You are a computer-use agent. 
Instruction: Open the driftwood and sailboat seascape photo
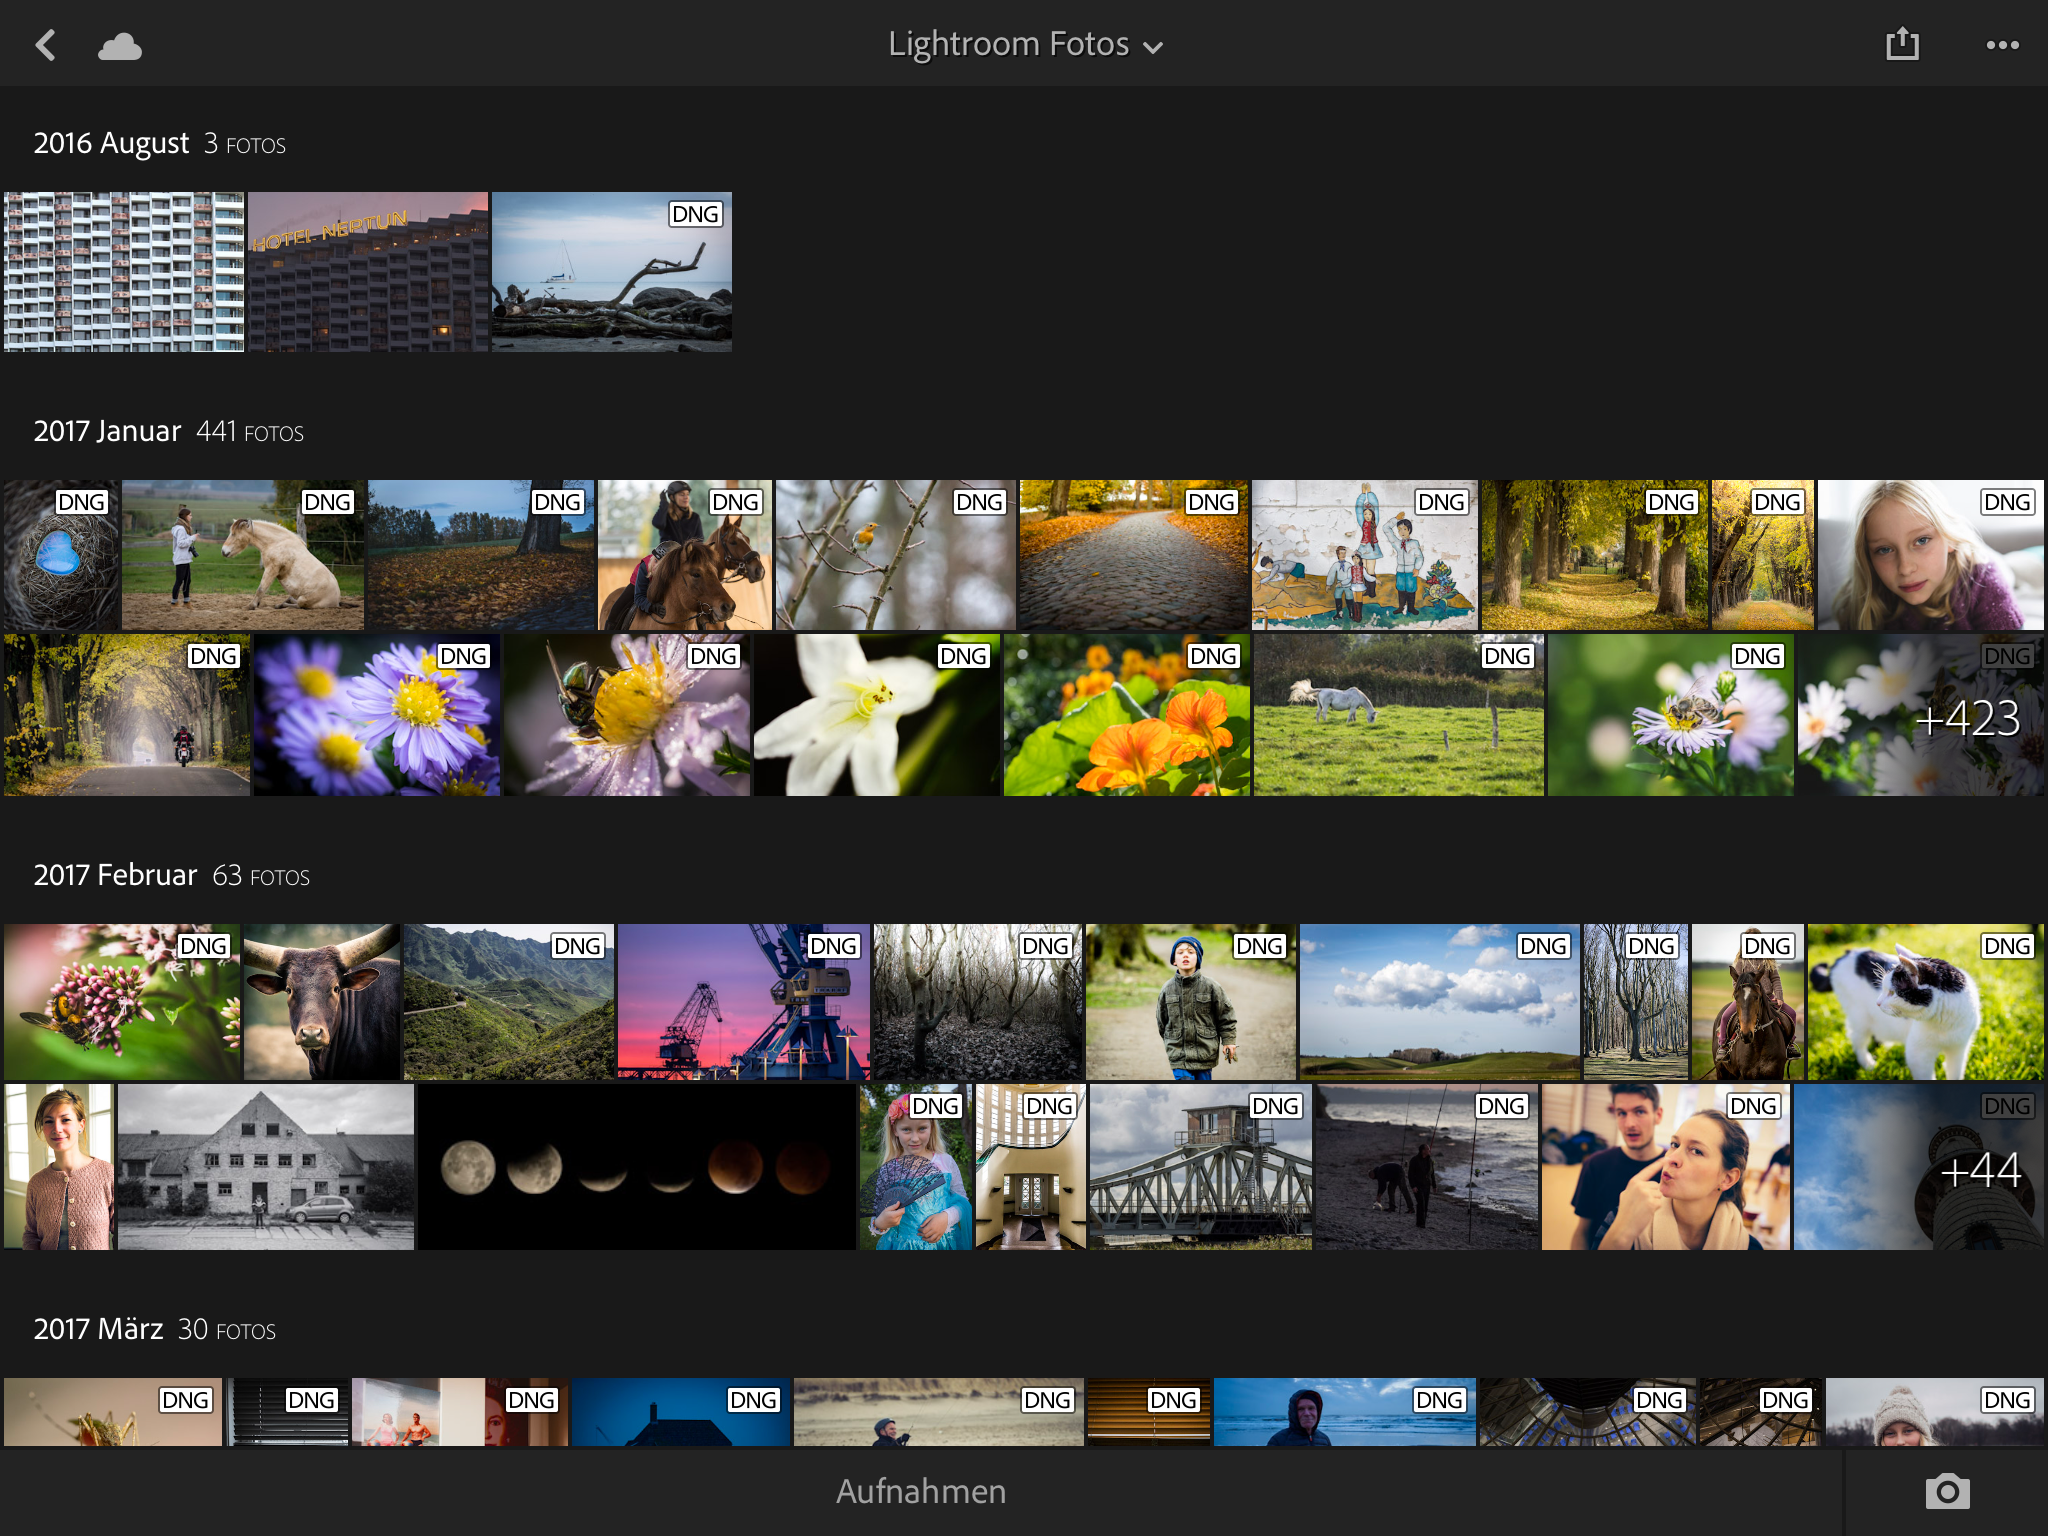tap(612, 272)
